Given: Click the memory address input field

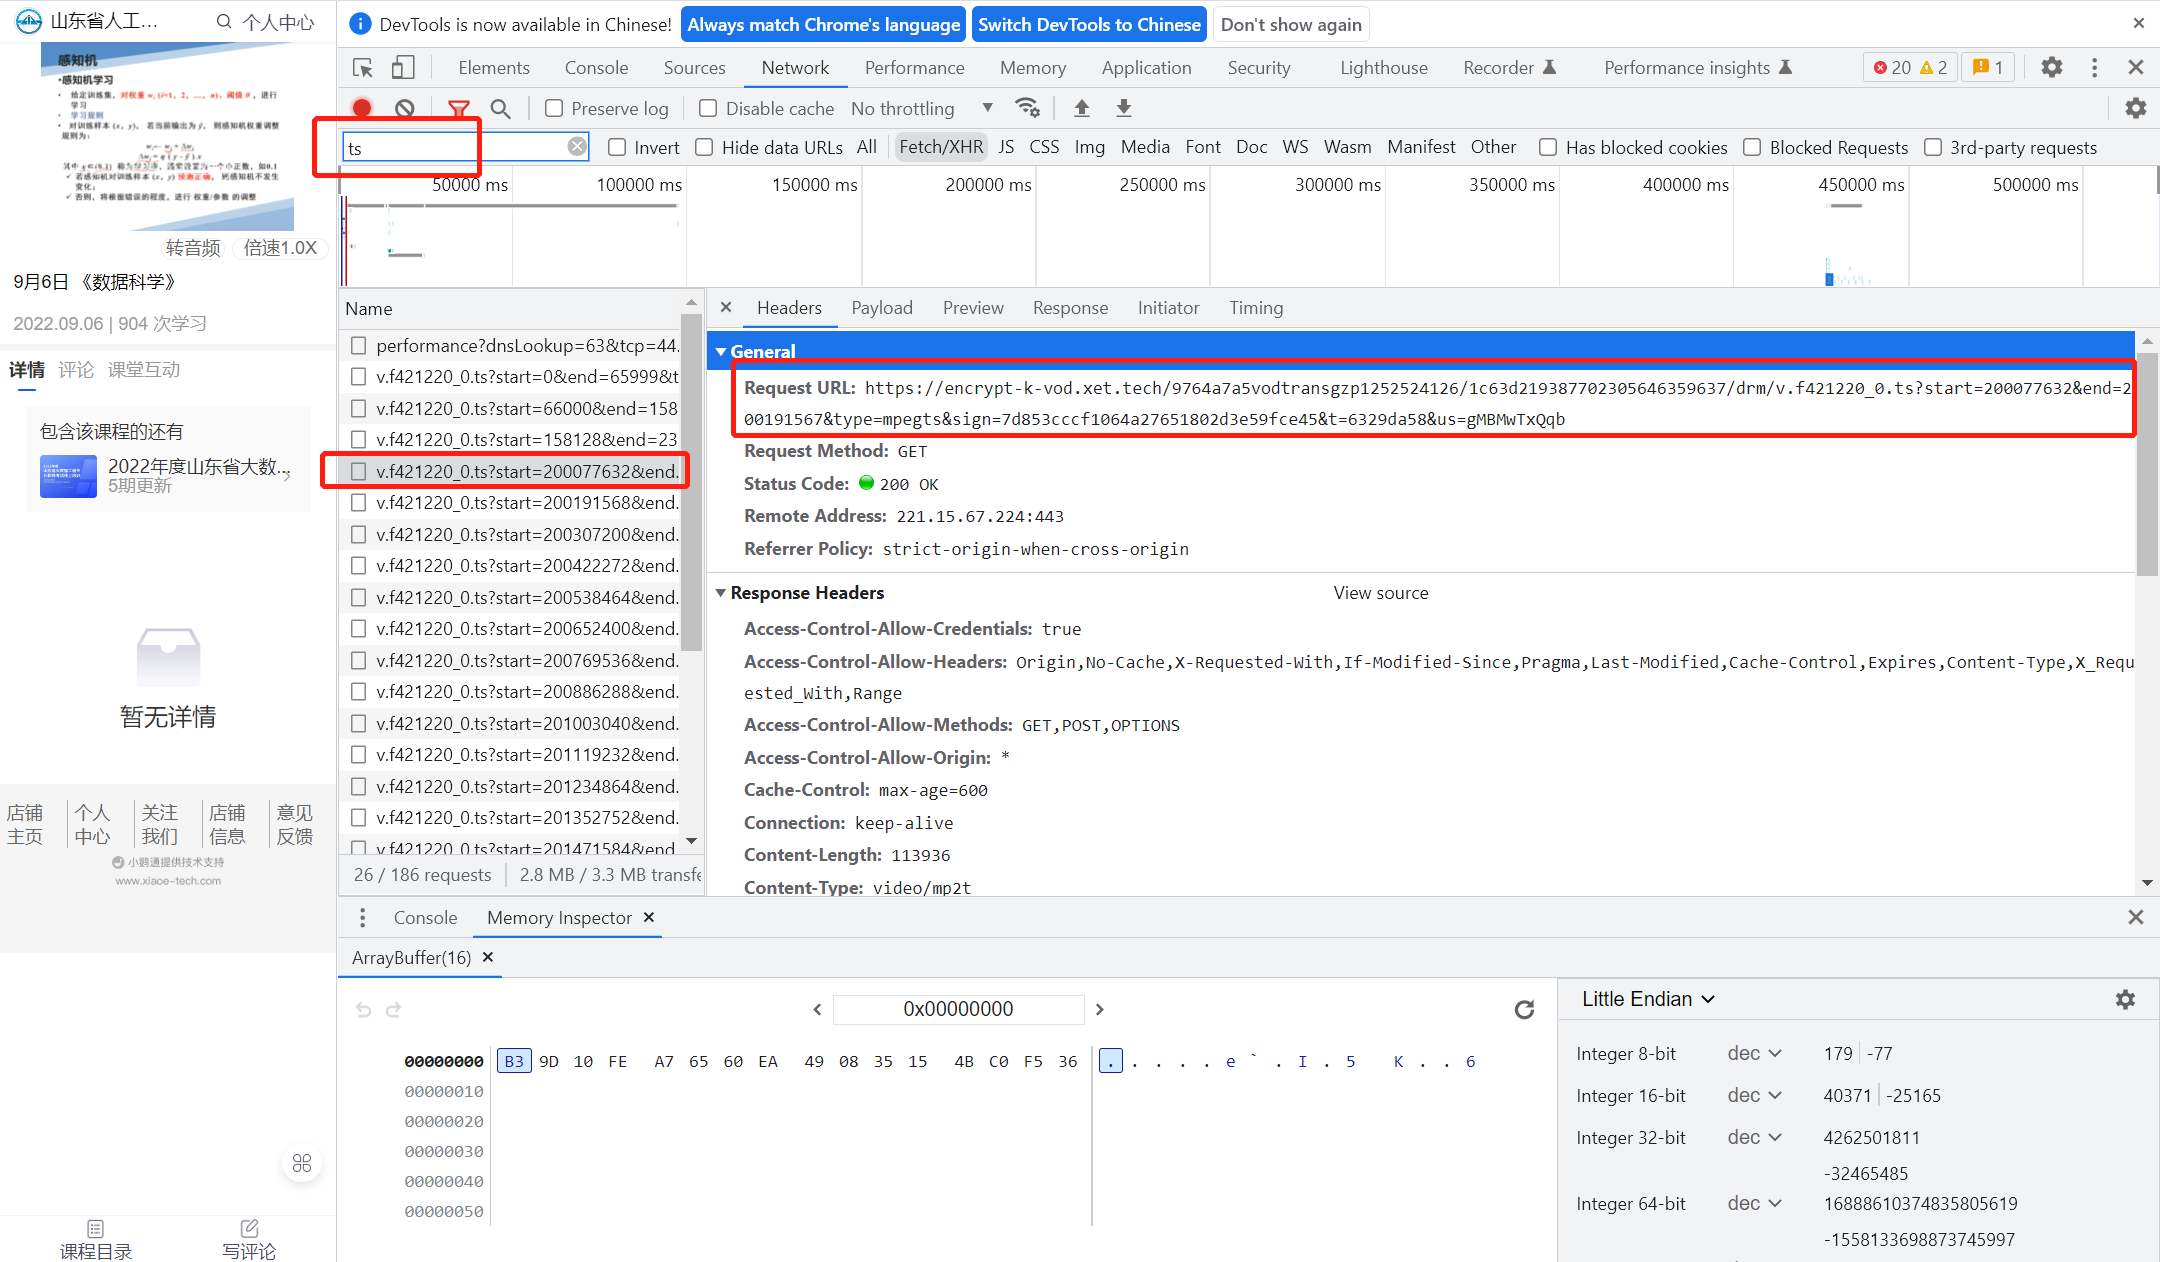Looking at the screenshot, I should 958,1009.
